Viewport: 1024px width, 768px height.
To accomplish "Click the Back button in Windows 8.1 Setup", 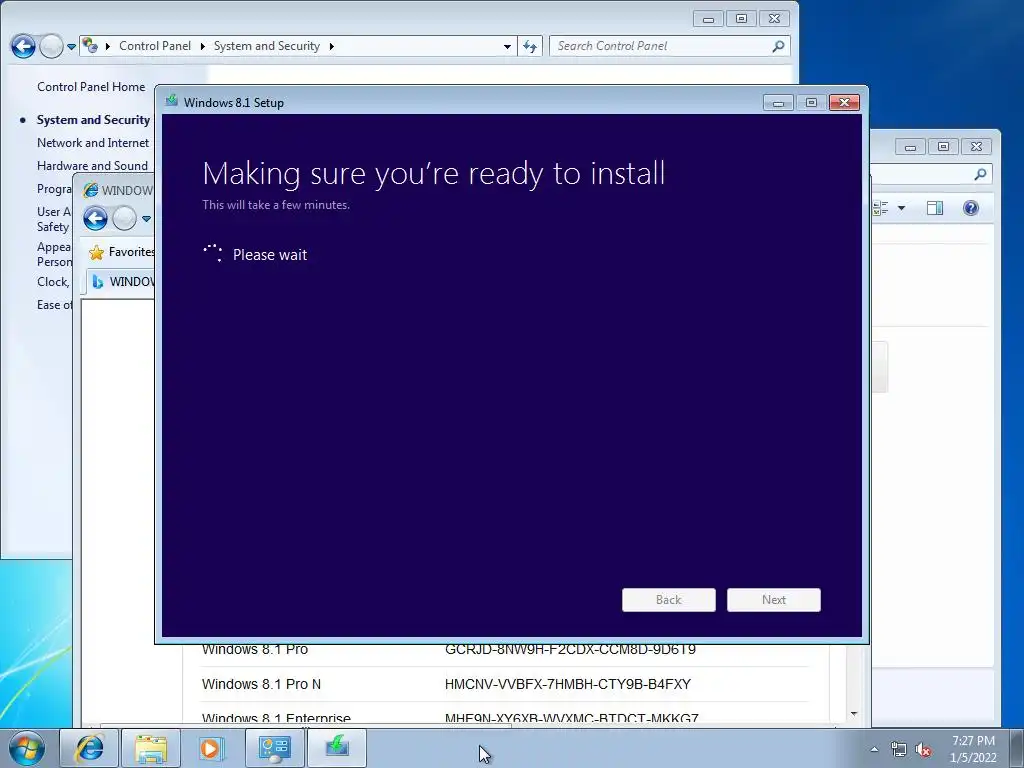I will click(x=669, y=600).
